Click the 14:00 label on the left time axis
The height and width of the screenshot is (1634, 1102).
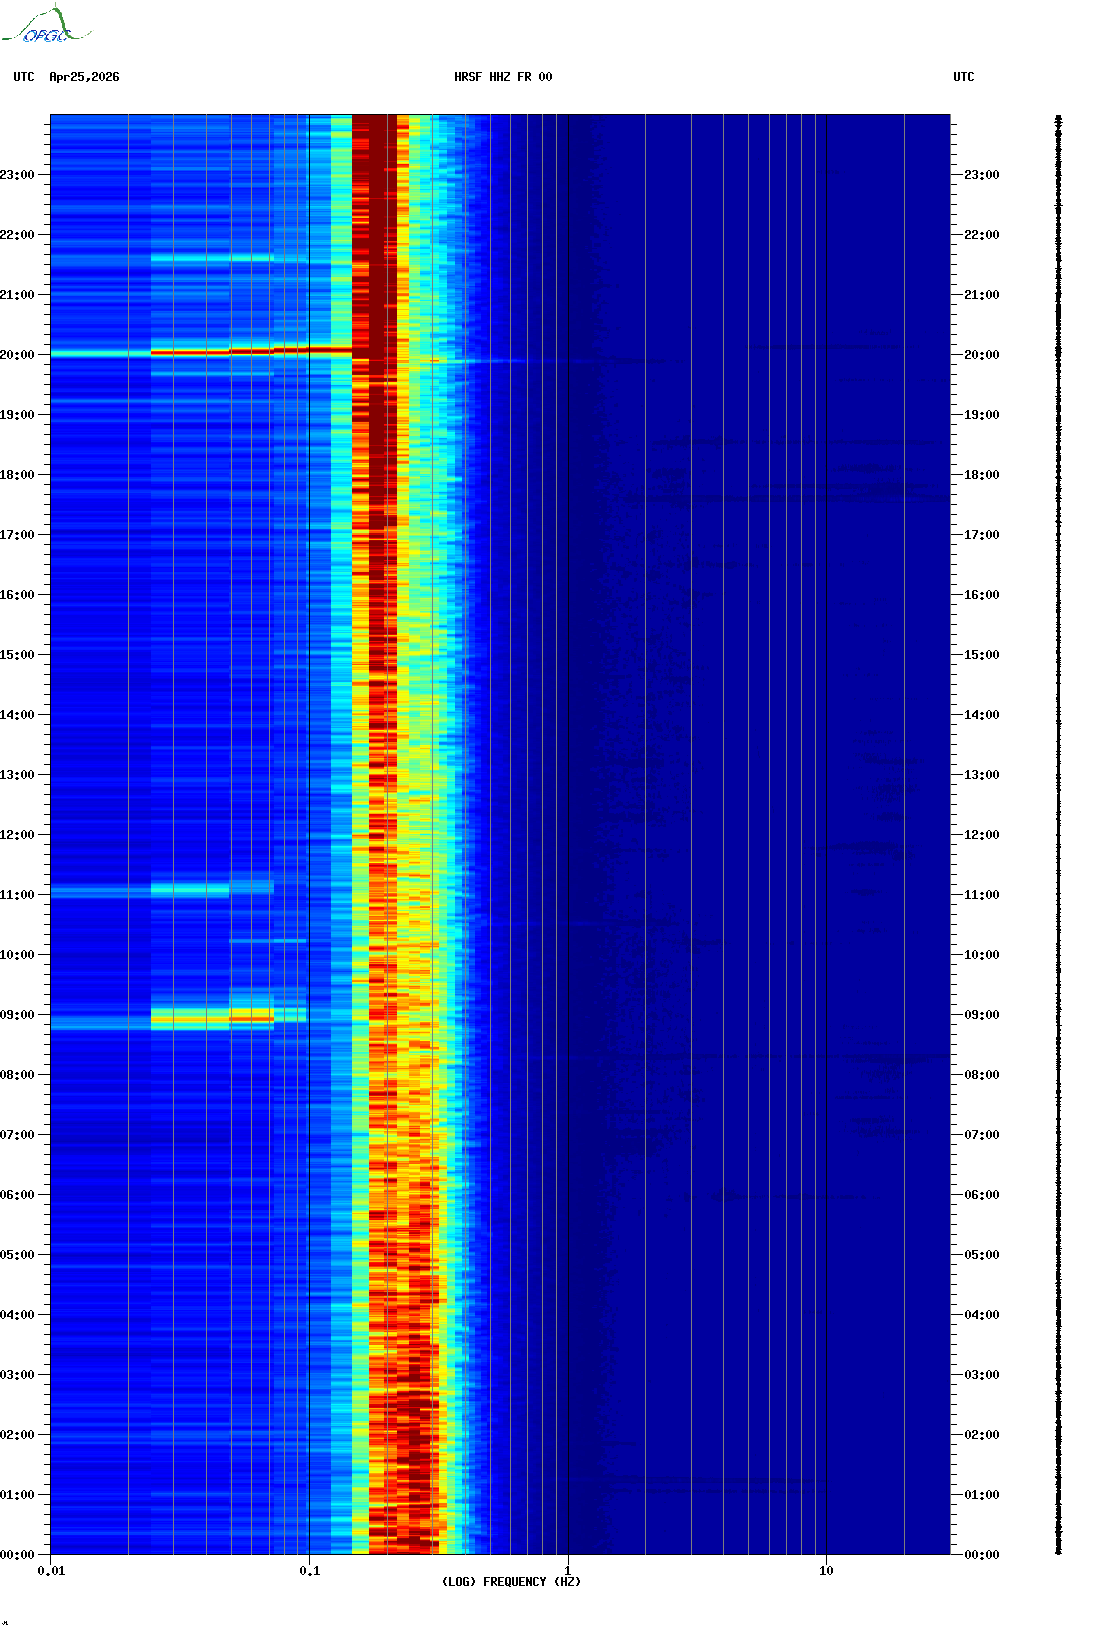[17, 715]
